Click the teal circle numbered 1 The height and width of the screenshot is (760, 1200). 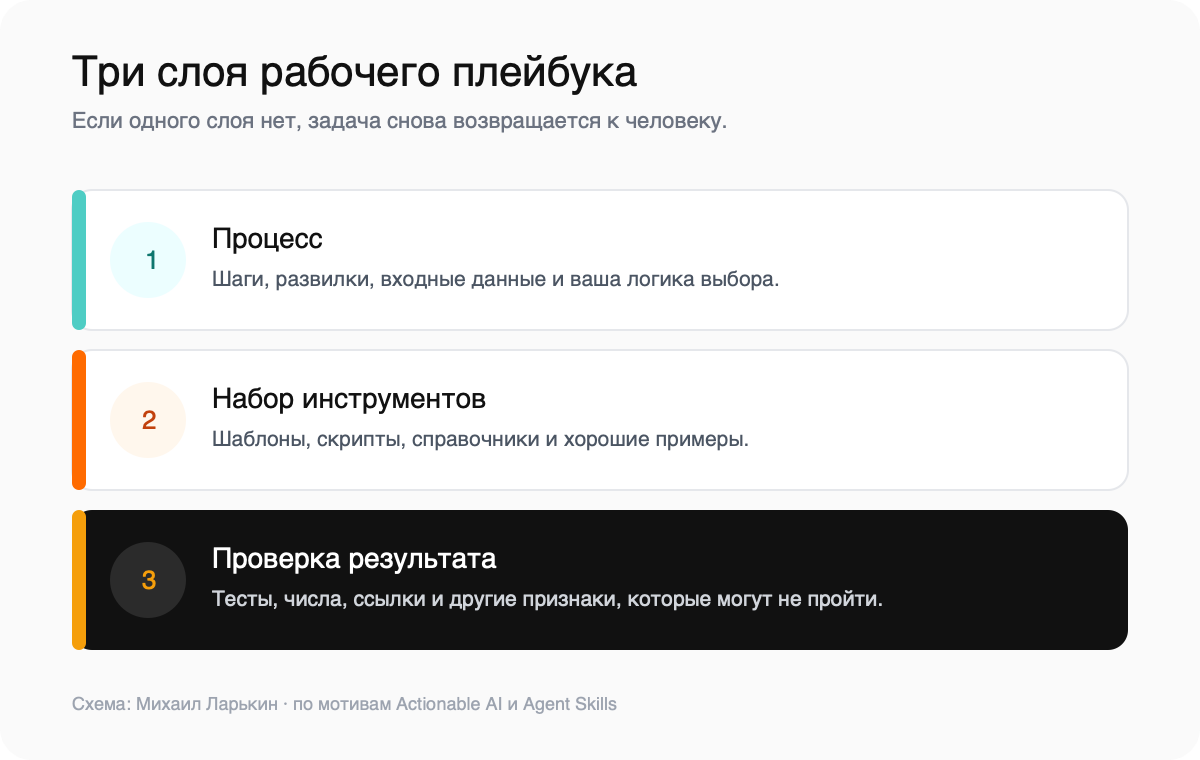[x=148, y=260]
